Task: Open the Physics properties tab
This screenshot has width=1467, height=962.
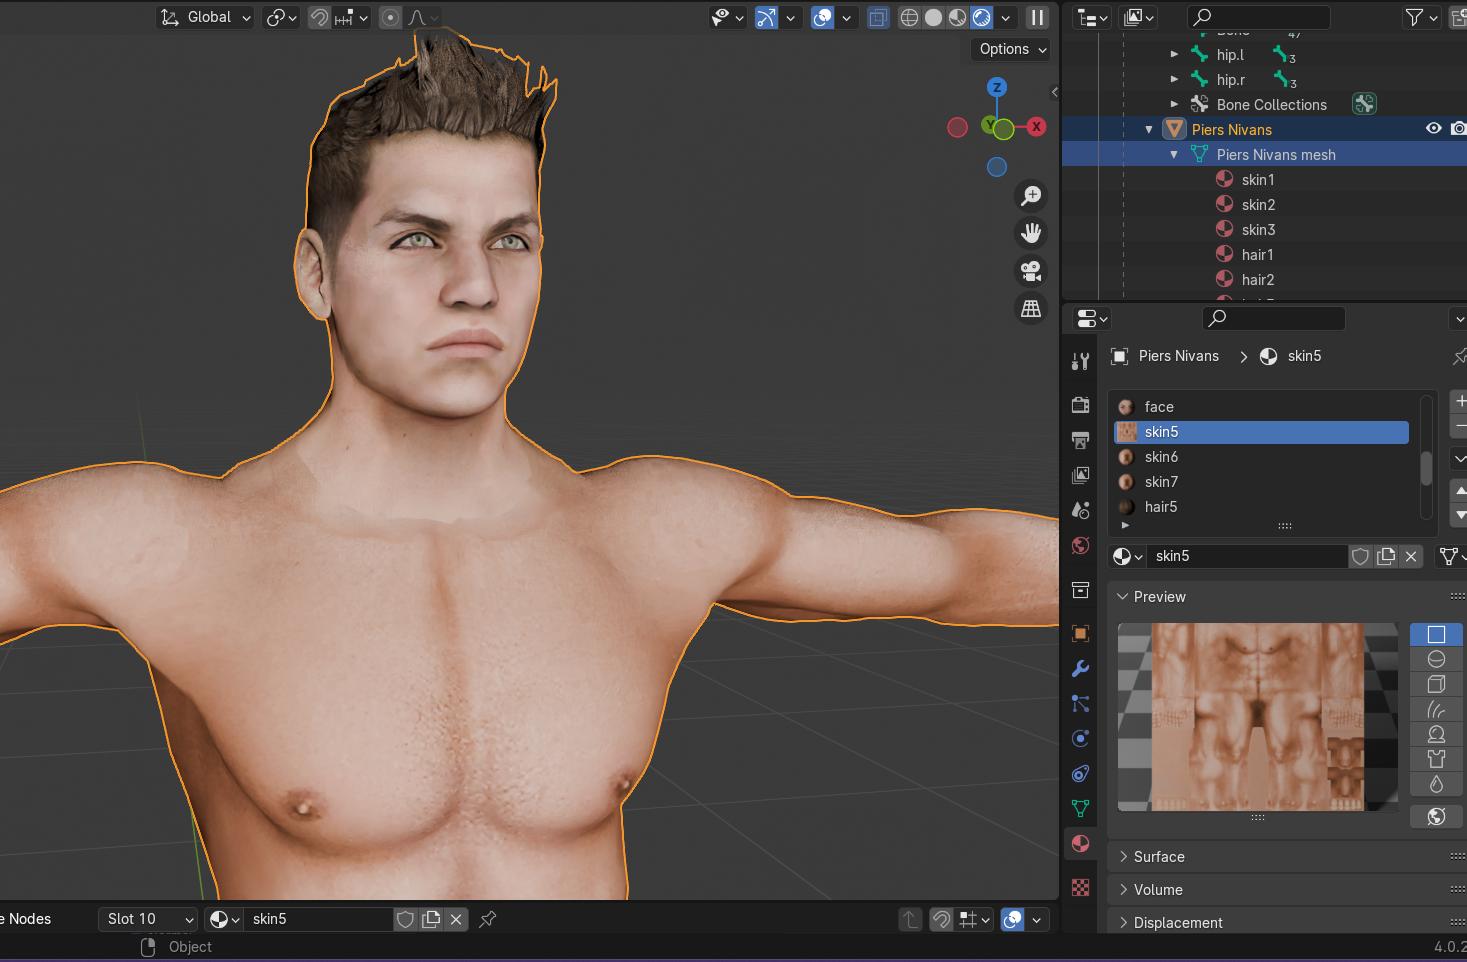Action: tap(1080, 738)
